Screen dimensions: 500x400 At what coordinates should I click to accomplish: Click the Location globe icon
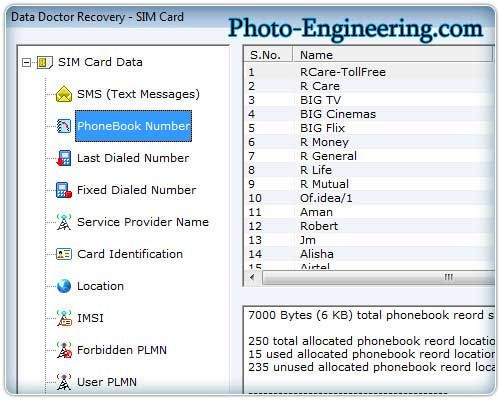tap(64, 286)
